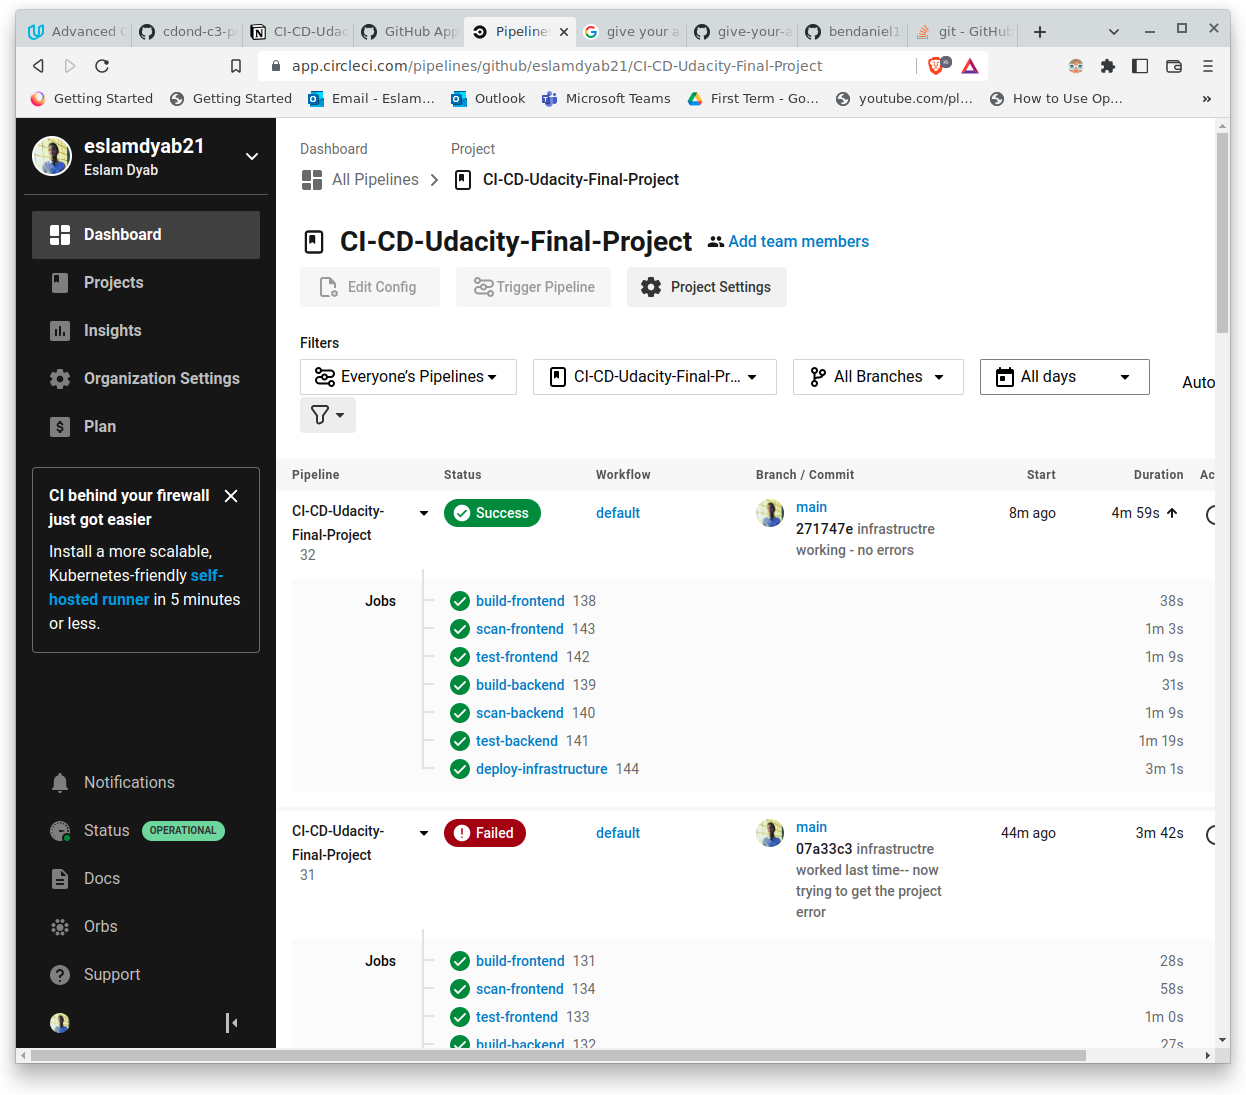1246x1095 pixels.
Task: Click the Failed status badge
Action: tap(485, 834)
